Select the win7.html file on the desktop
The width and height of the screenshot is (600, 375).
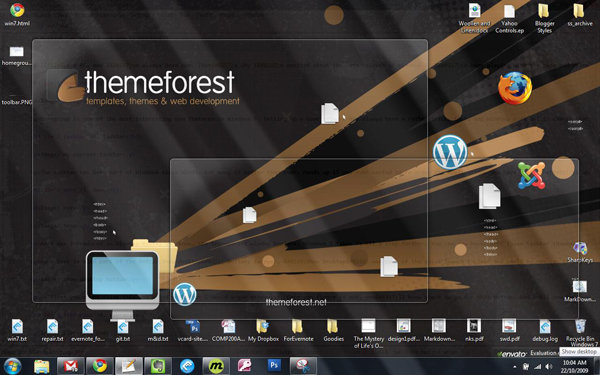point(17,15)
